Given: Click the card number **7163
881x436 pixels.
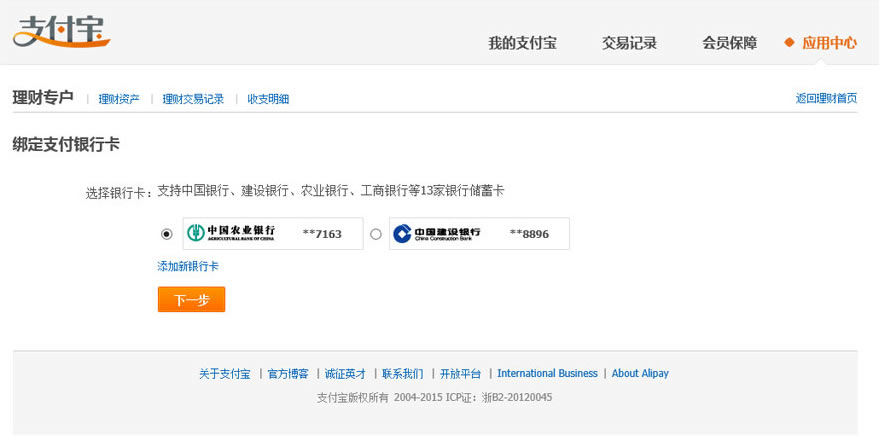Looking at the screenshot, I should 322,234.
